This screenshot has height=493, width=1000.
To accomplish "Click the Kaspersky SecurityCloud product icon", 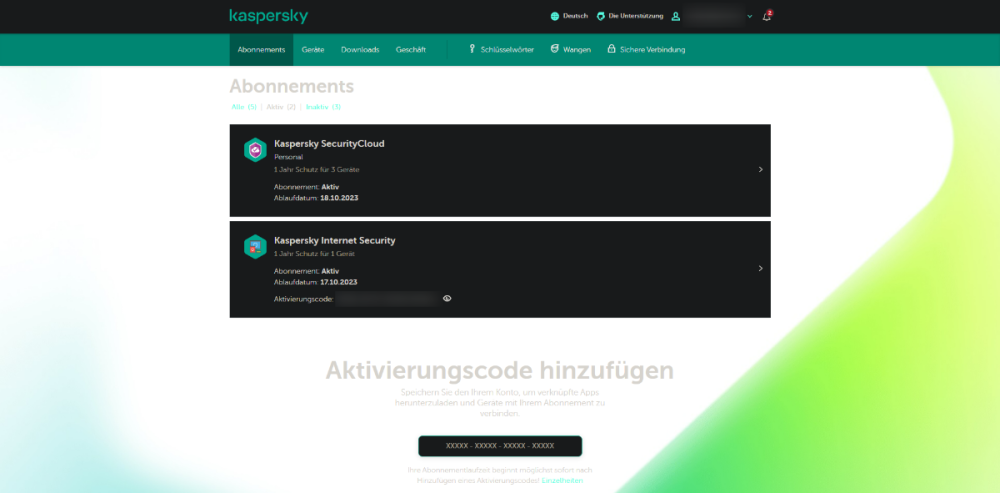I will pos(255,150).
